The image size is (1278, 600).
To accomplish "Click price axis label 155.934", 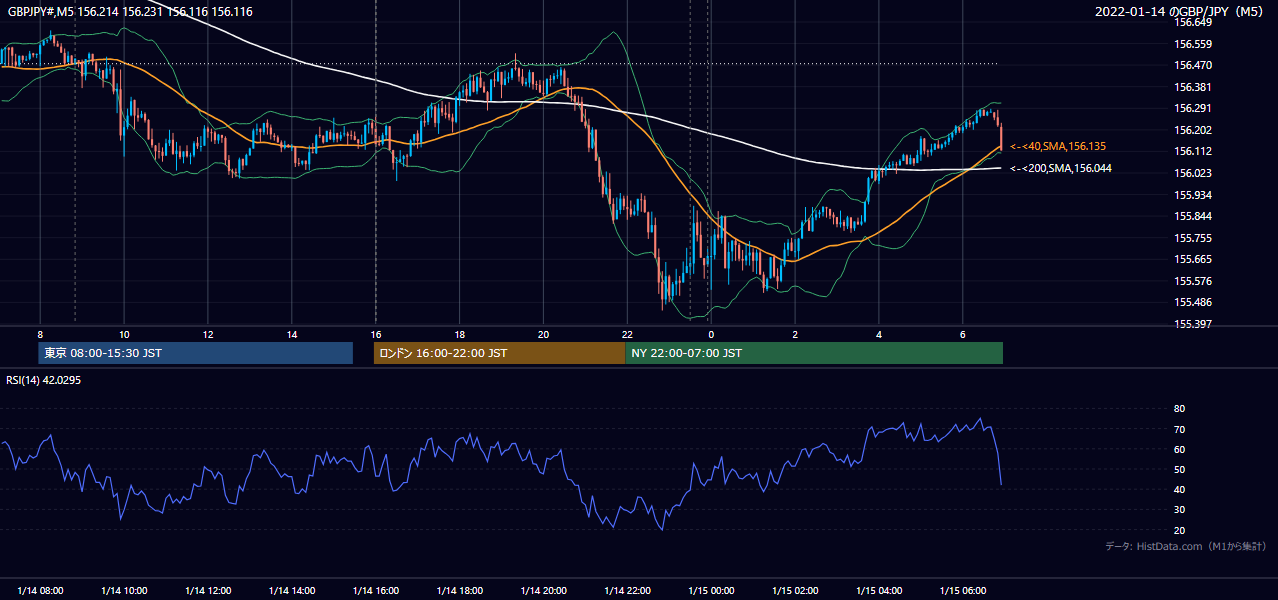I will 1193,195.
